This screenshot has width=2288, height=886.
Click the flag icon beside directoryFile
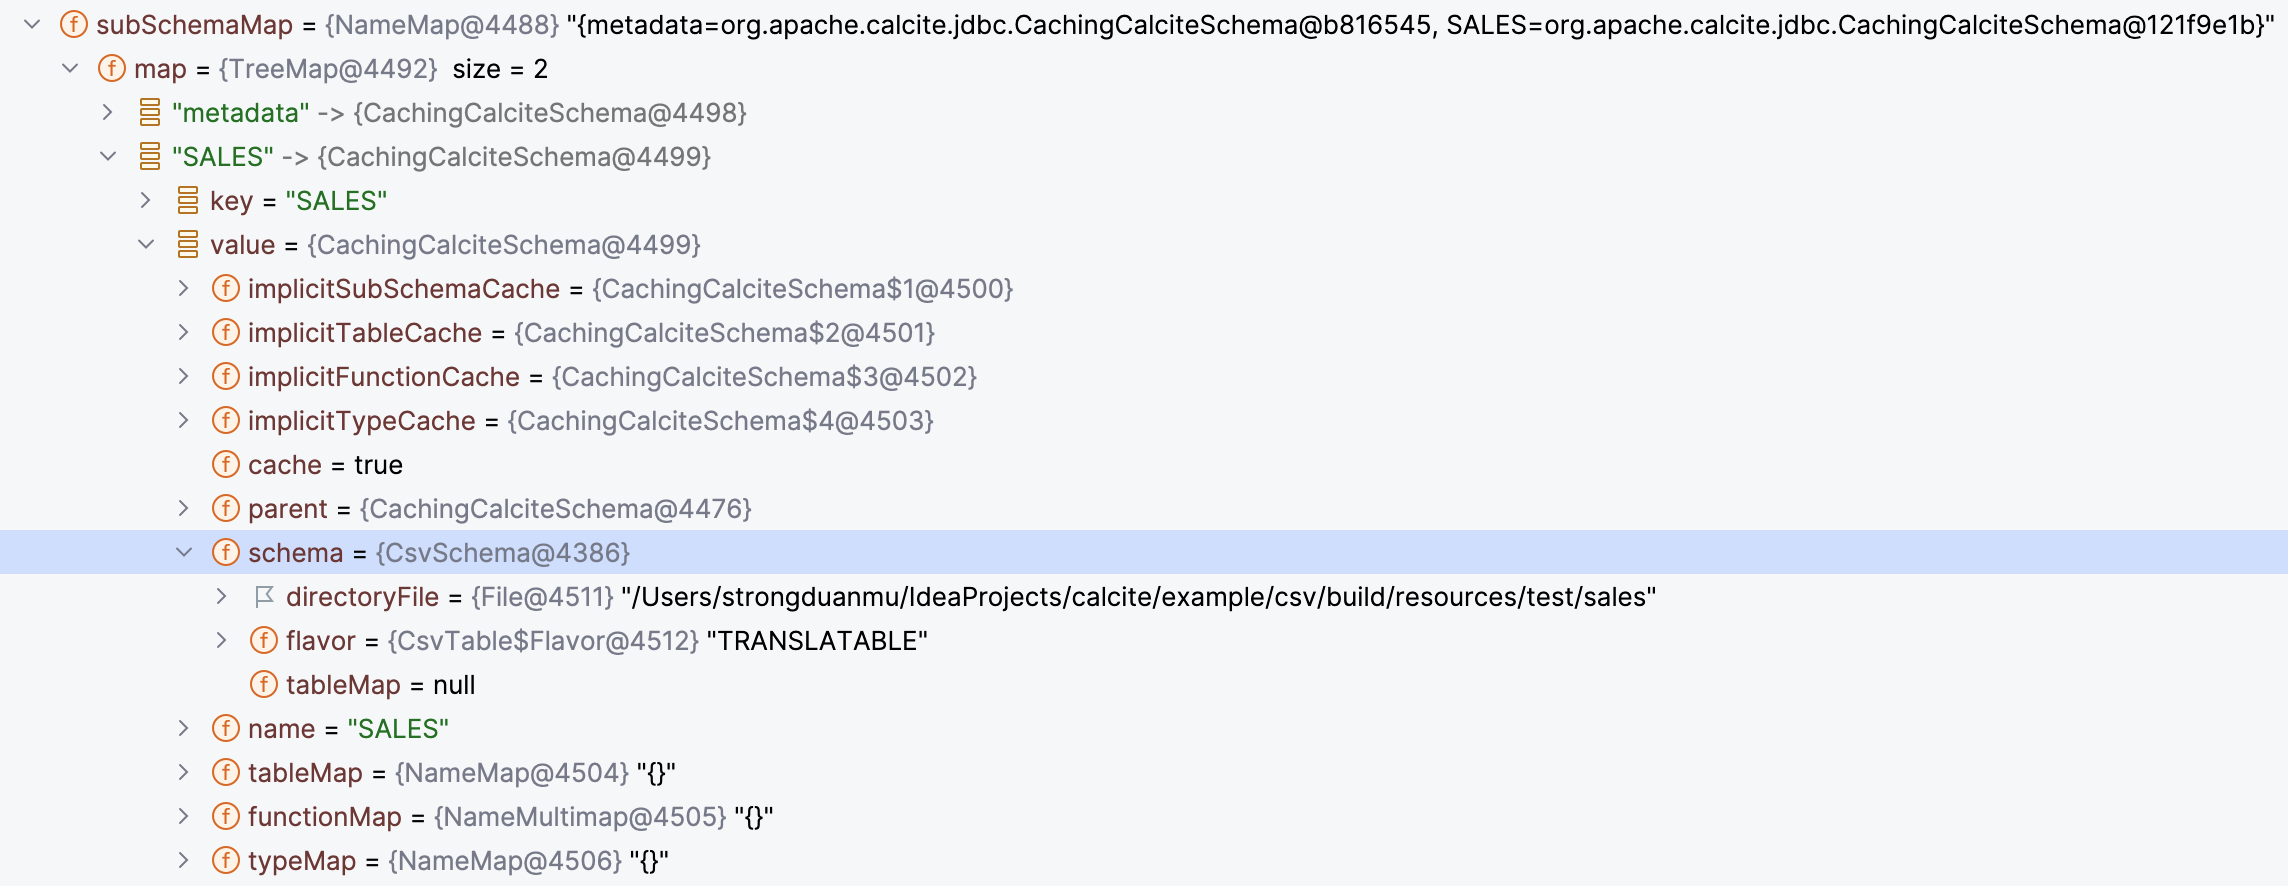pos(264,597)
